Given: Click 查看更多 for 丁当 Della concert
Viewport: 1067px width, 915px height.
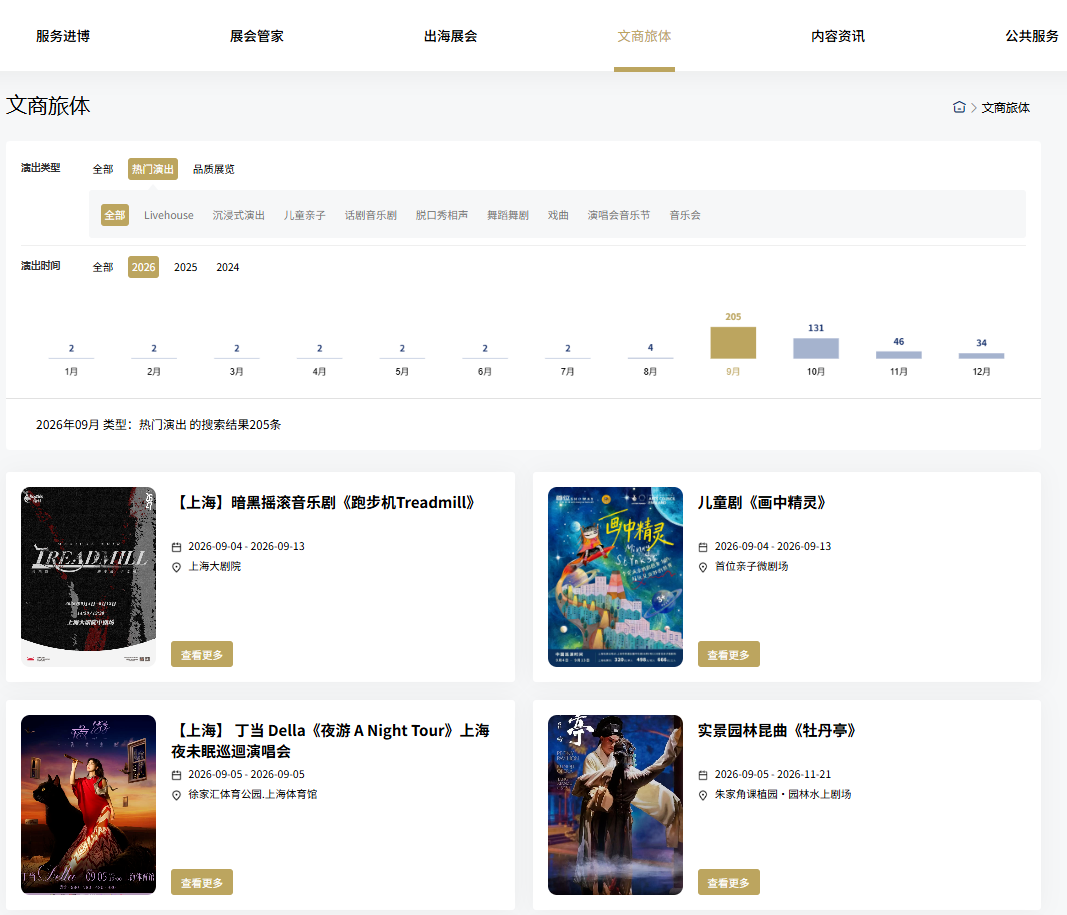Looking at the screenshot, I should pyautogui.click(x=202, y=882).
